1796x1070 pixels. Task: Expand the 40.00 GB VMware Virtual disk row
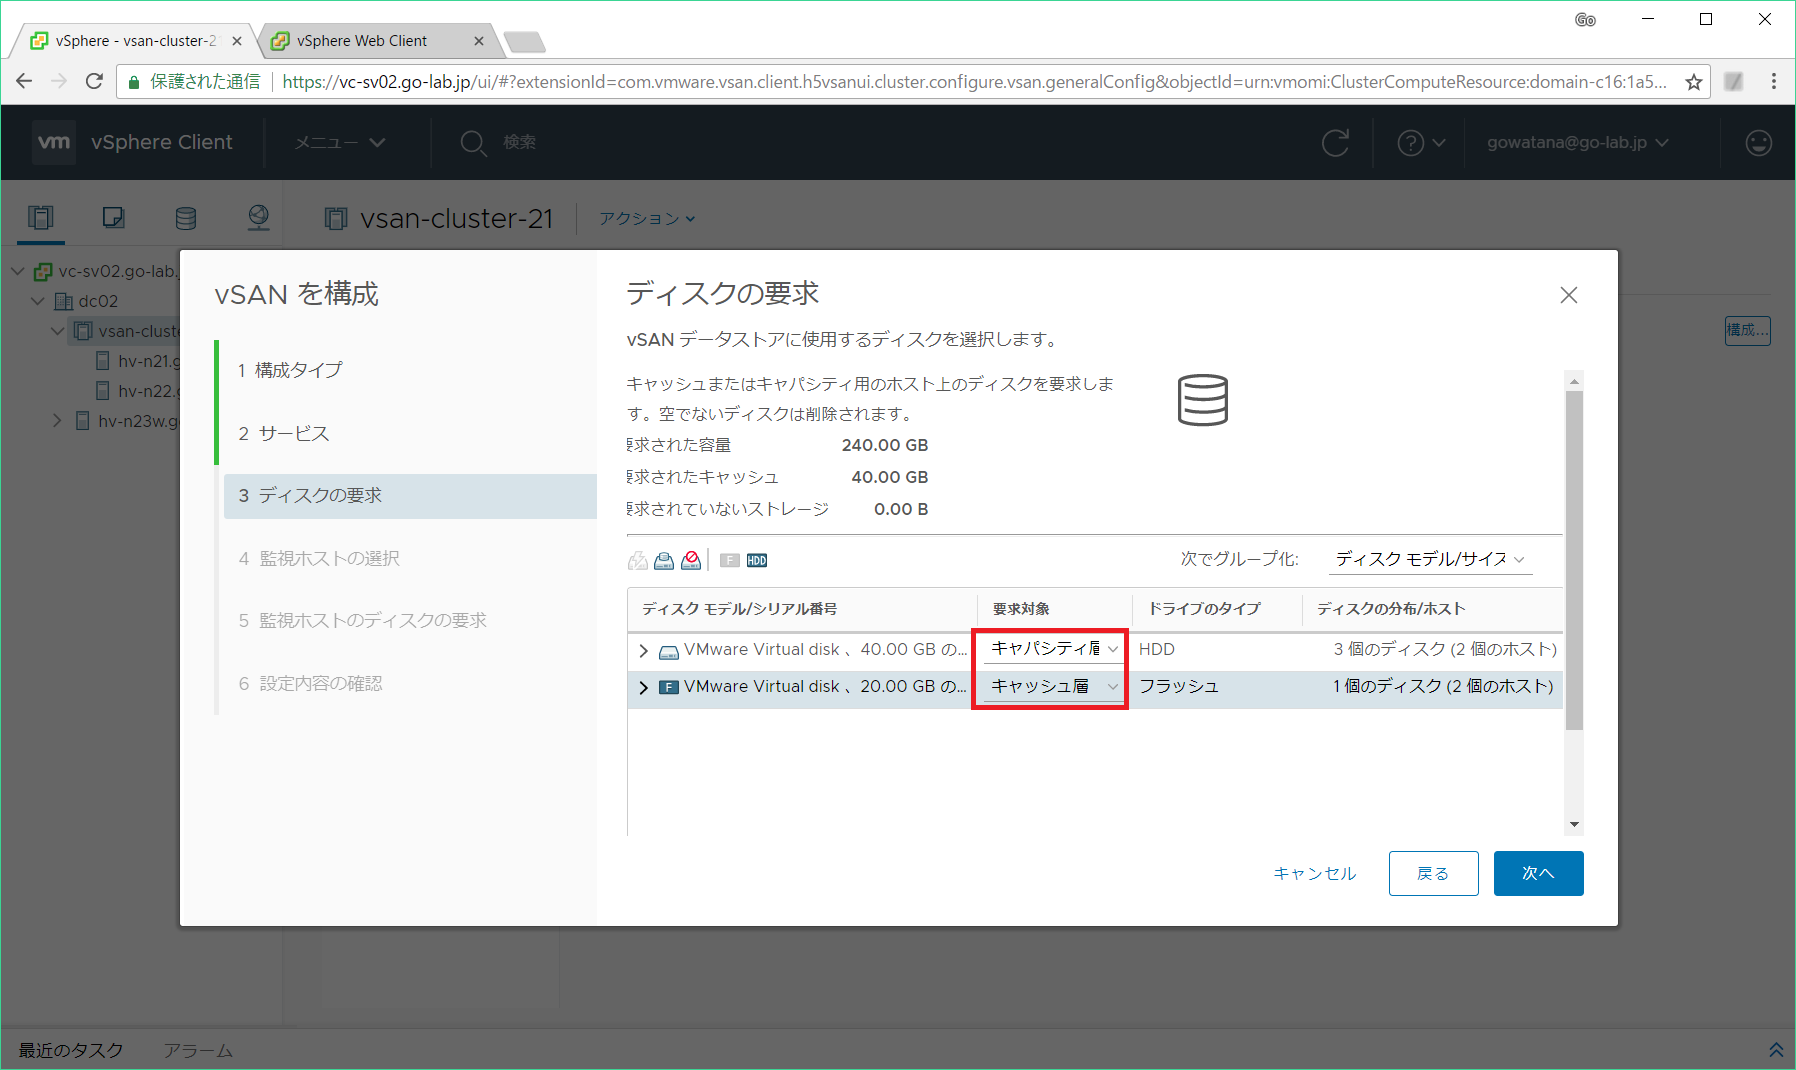[x=643, y=651]
